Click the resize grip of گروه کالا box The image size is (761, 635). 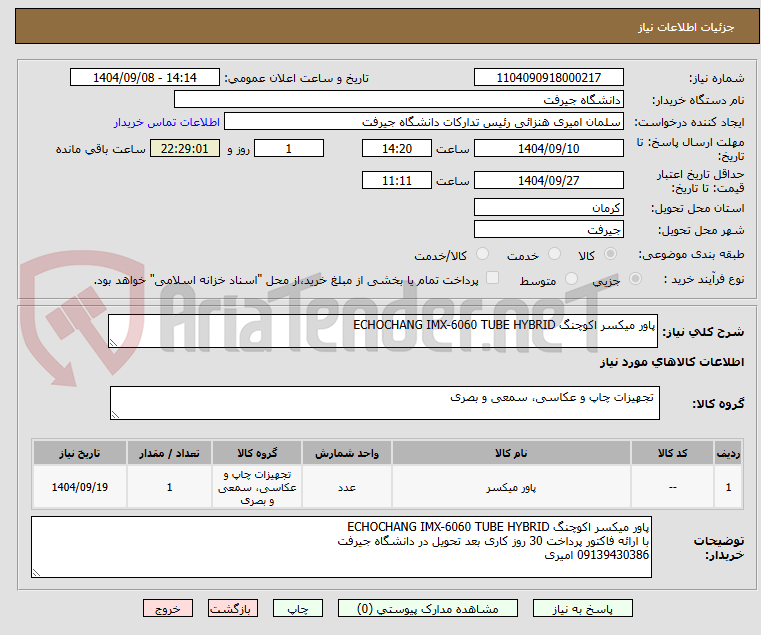pos(116,415)
